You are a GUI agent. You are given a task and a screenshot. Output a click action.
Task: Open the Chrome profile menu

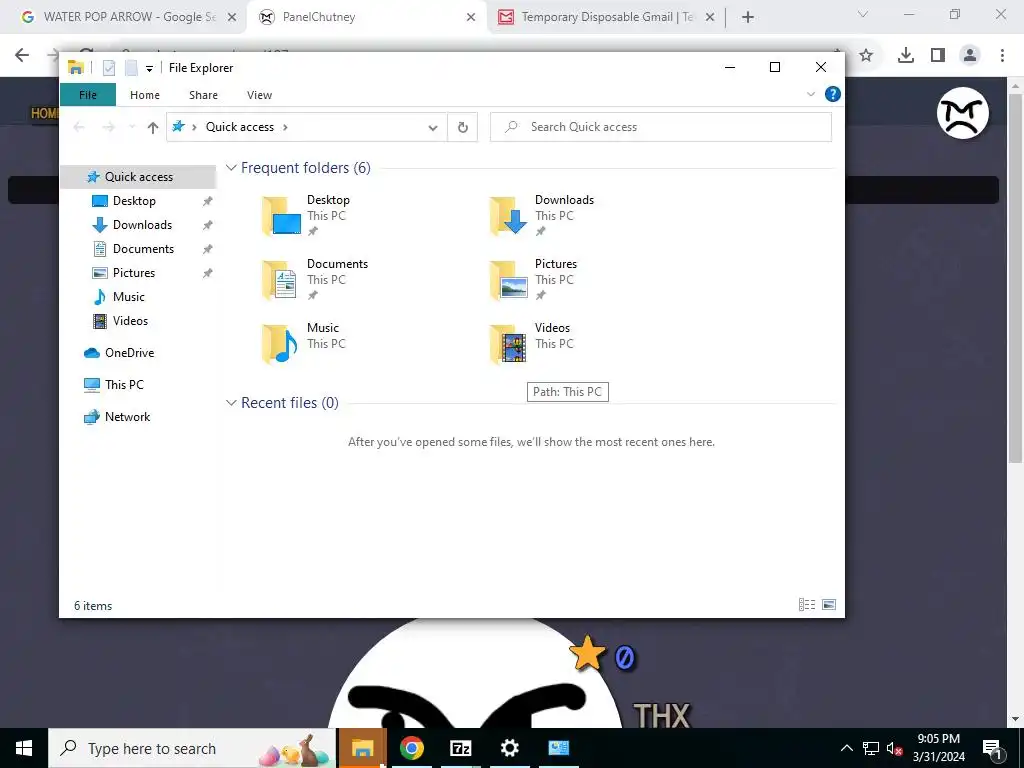click(x=970, y=56)
